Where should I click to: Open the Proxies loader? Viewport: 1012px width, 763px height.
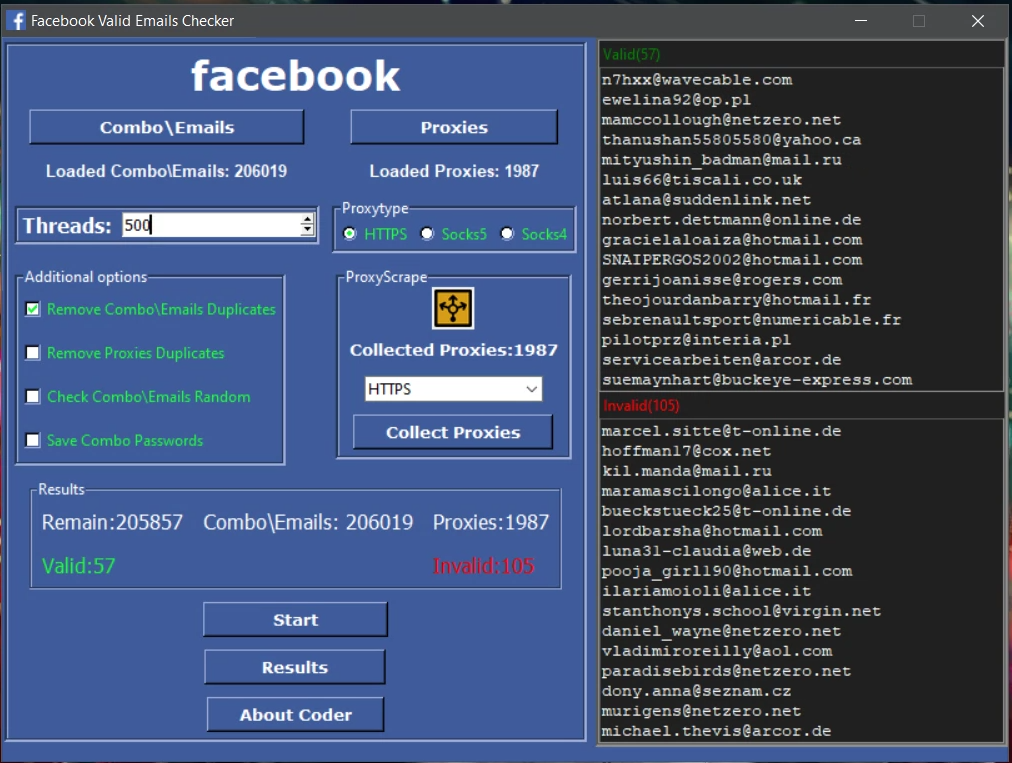click(453, 127)
